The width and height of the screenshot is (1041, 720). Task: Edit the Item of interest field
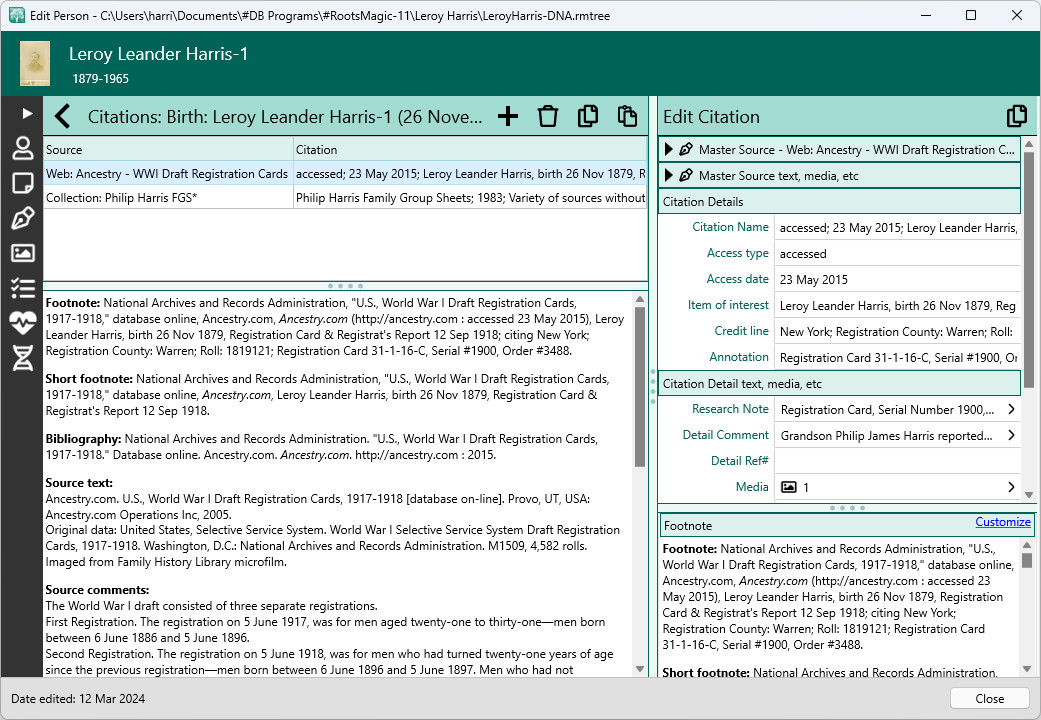click(x=898, y=305)
